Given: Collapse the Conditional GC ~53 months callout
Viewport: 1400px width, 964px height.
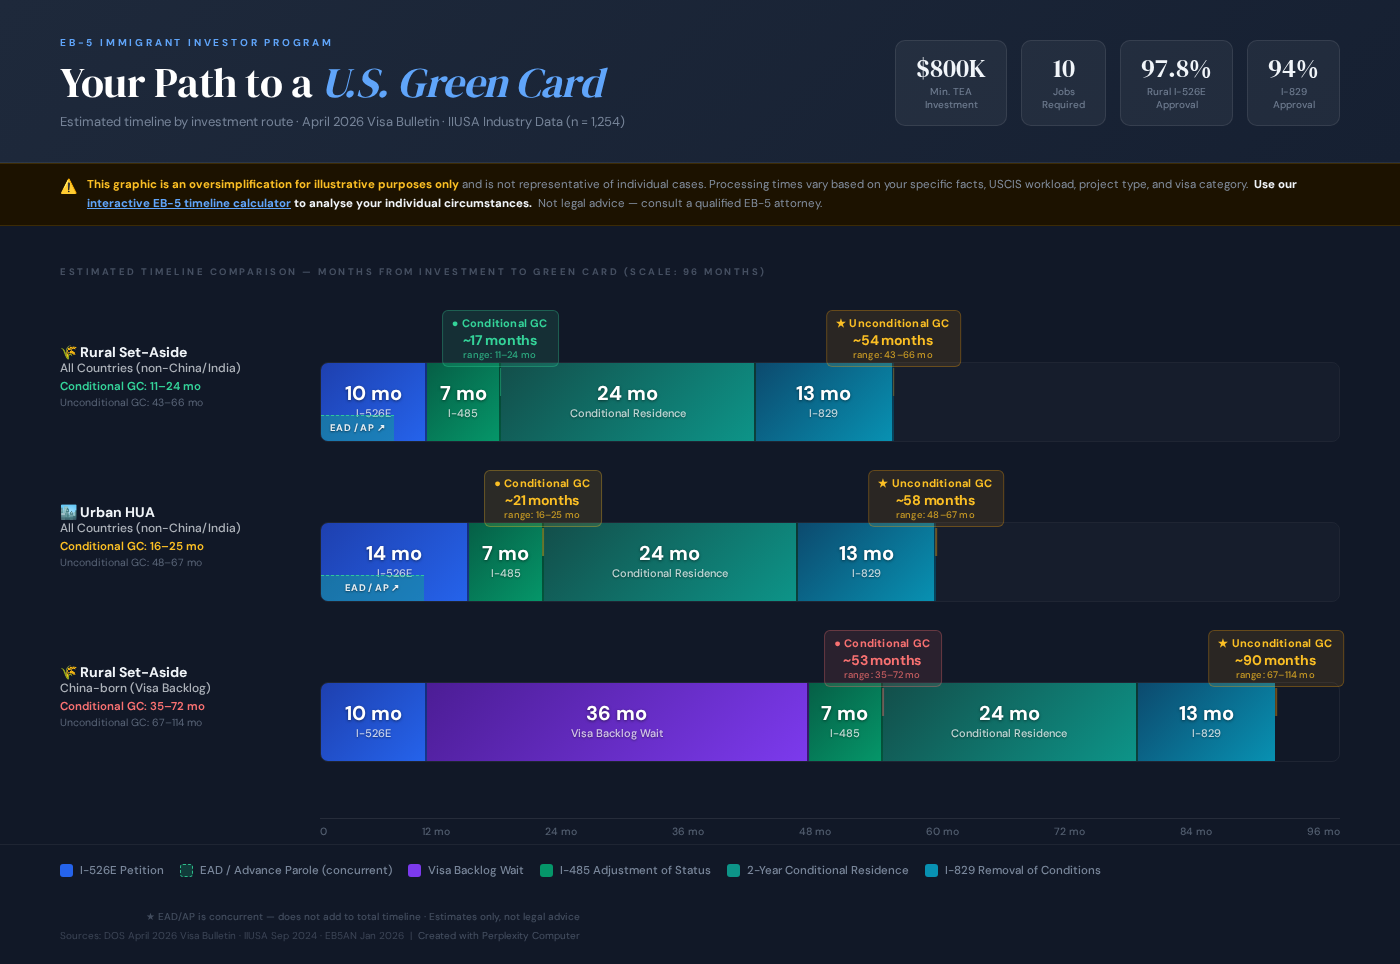Looking at the screenshot, I should pos(882,658).
